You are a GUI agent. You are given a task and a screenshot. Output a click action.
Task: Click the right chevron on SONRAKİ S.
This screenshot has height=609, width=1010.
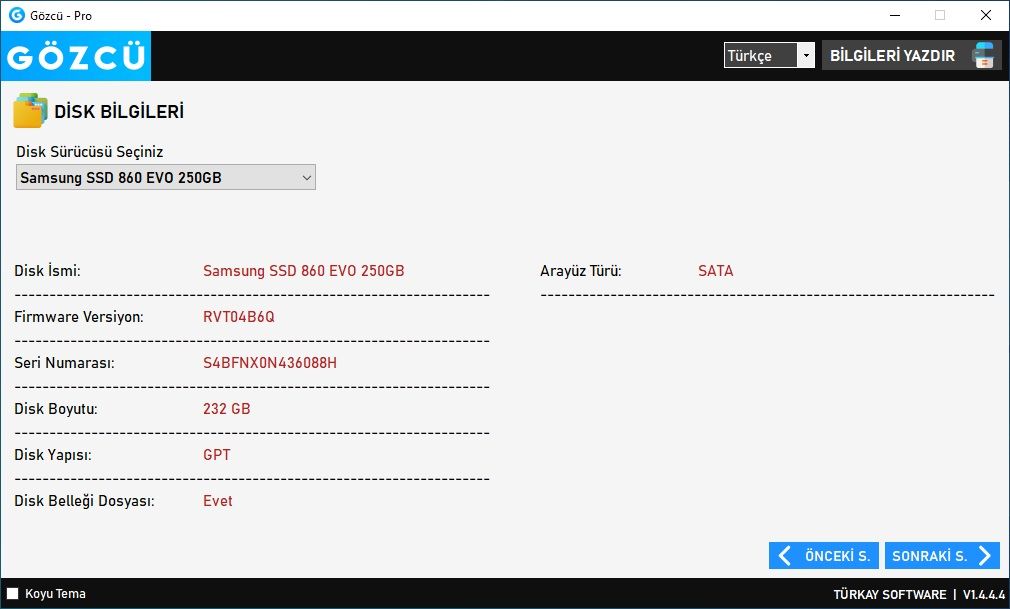pyautogui.click(x=984, y=556)
